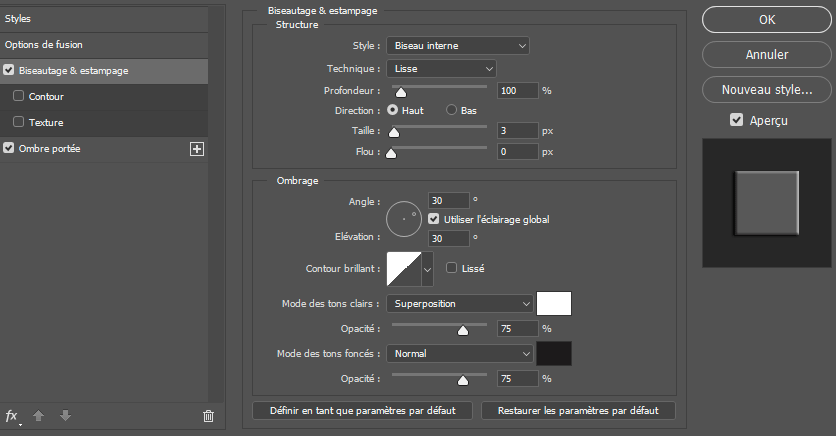Open the Style dropdown Biseau interne

click(x=457, y=45)
